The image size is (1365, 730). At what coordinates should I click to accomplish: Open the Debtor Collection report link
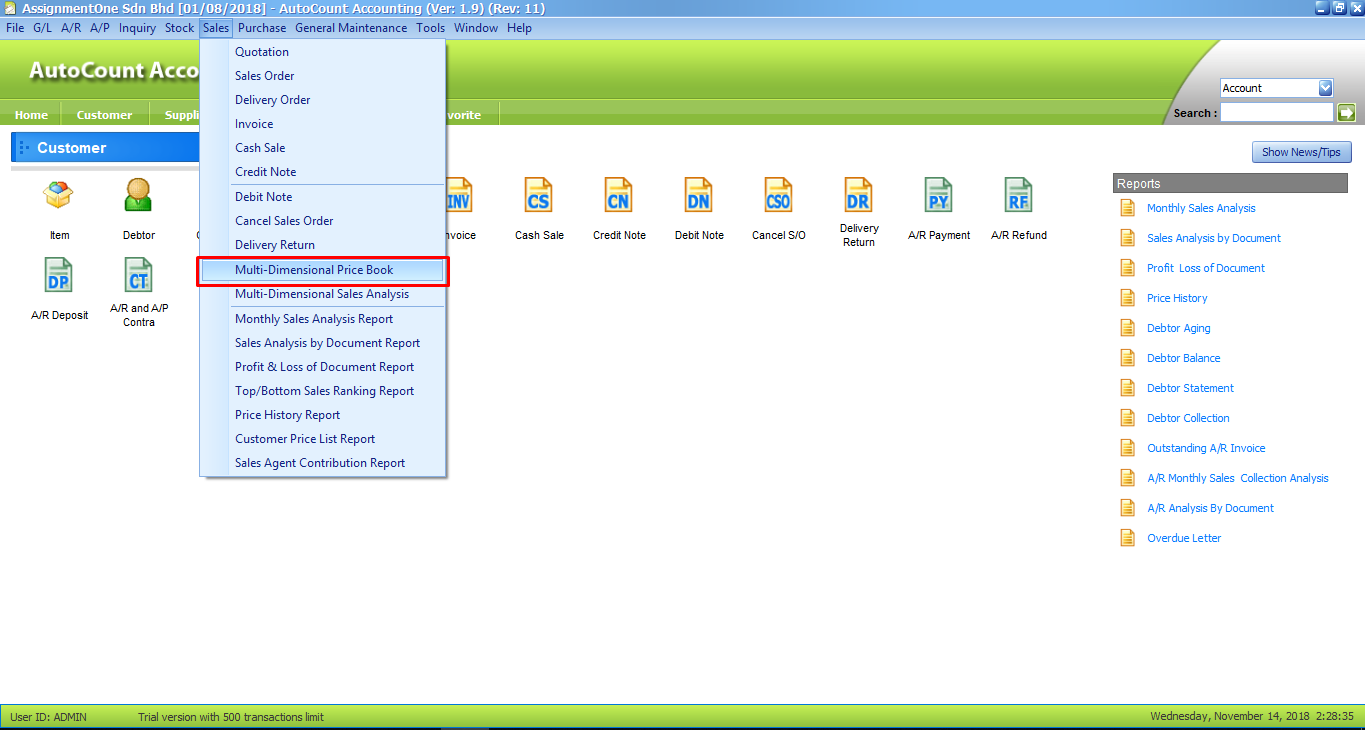(1189, 418)
